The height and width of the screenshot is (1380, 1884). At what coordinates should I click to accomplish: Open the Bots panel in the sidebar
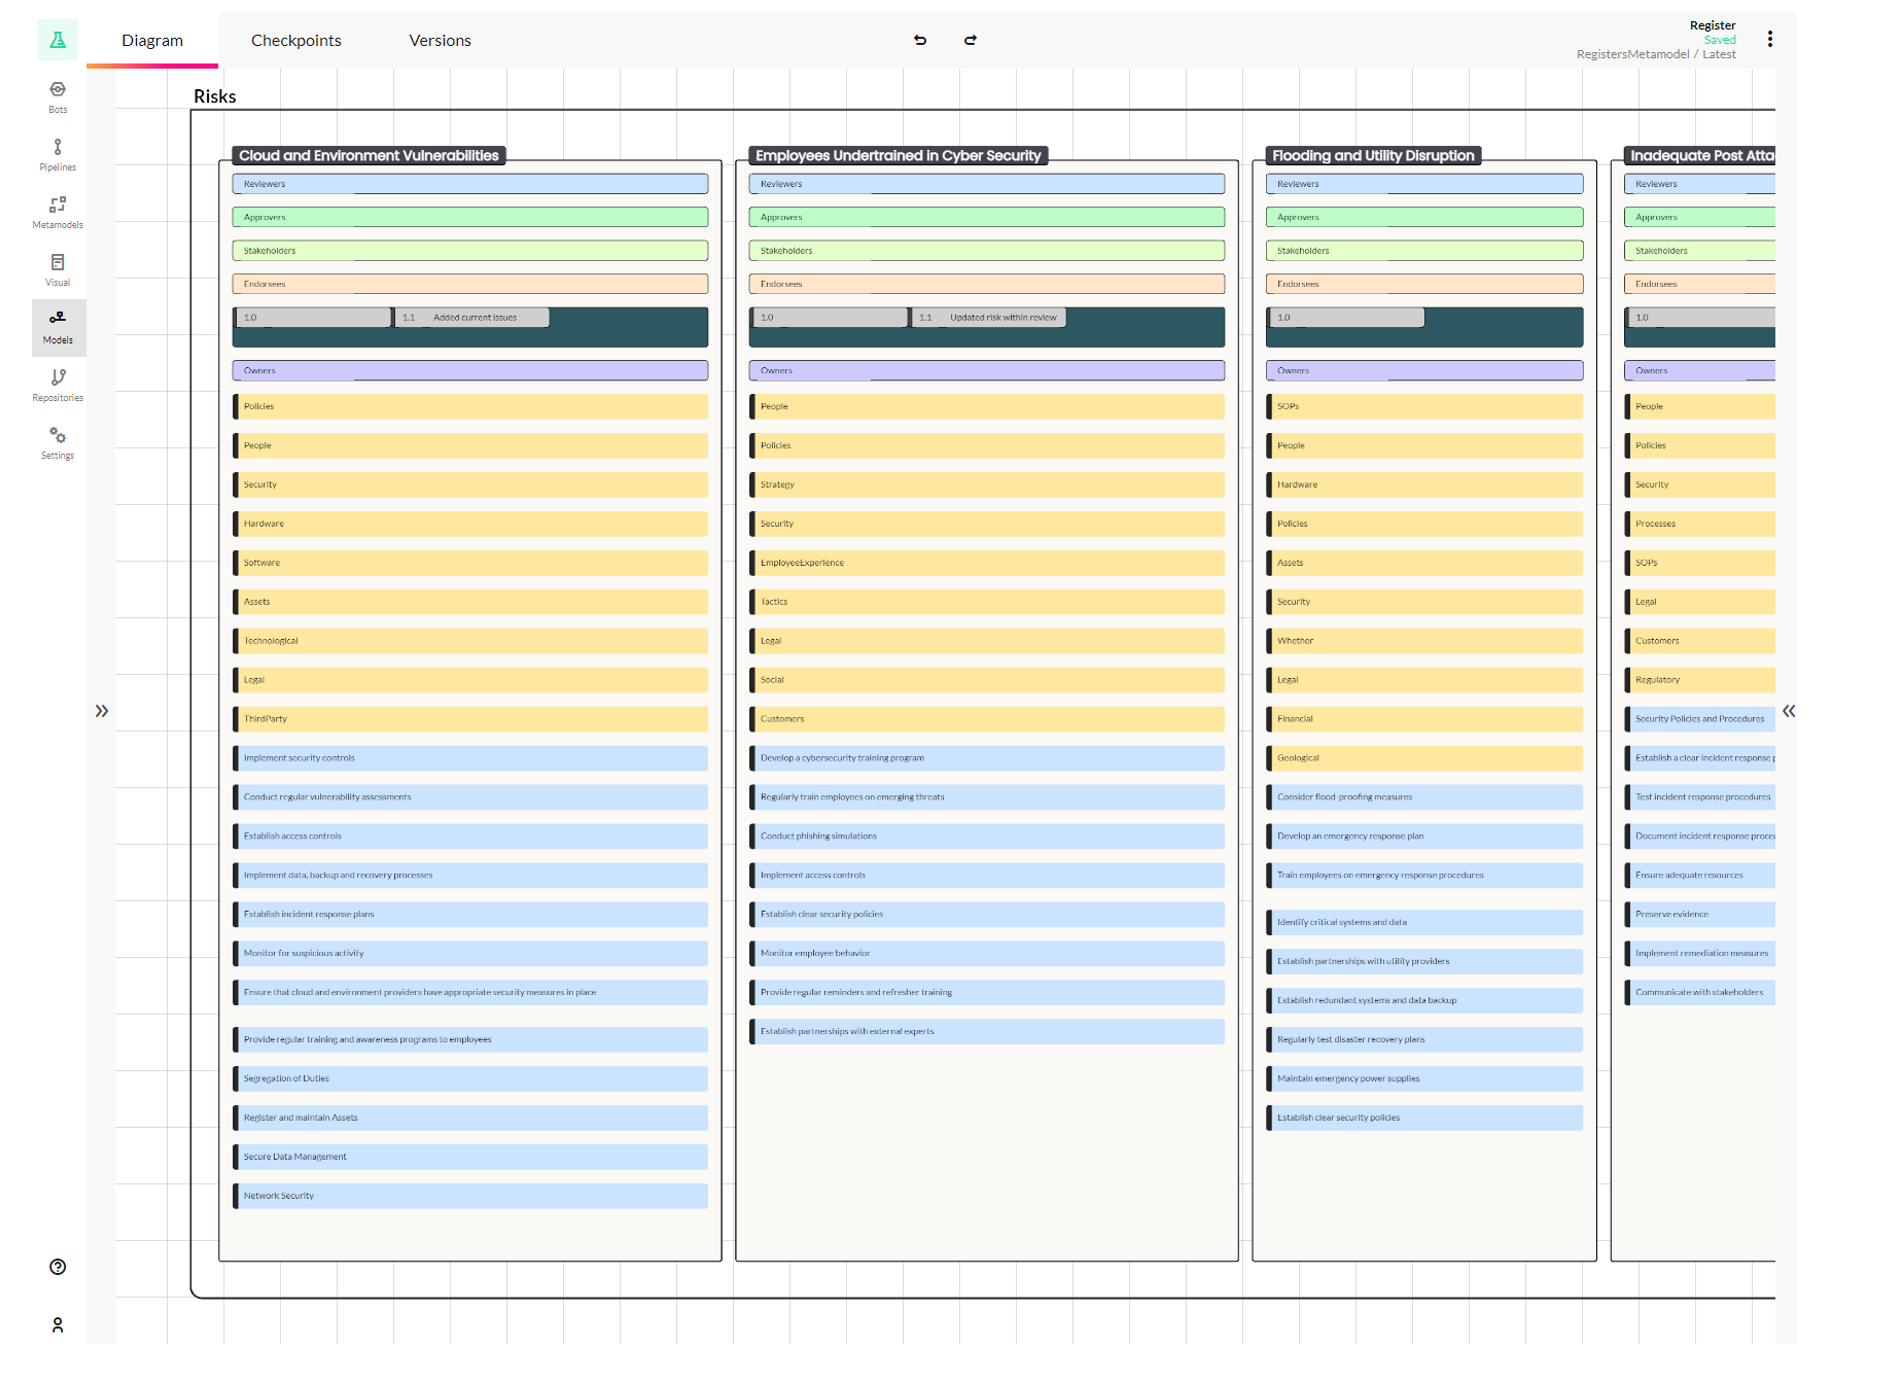click(x=57, y=95)
